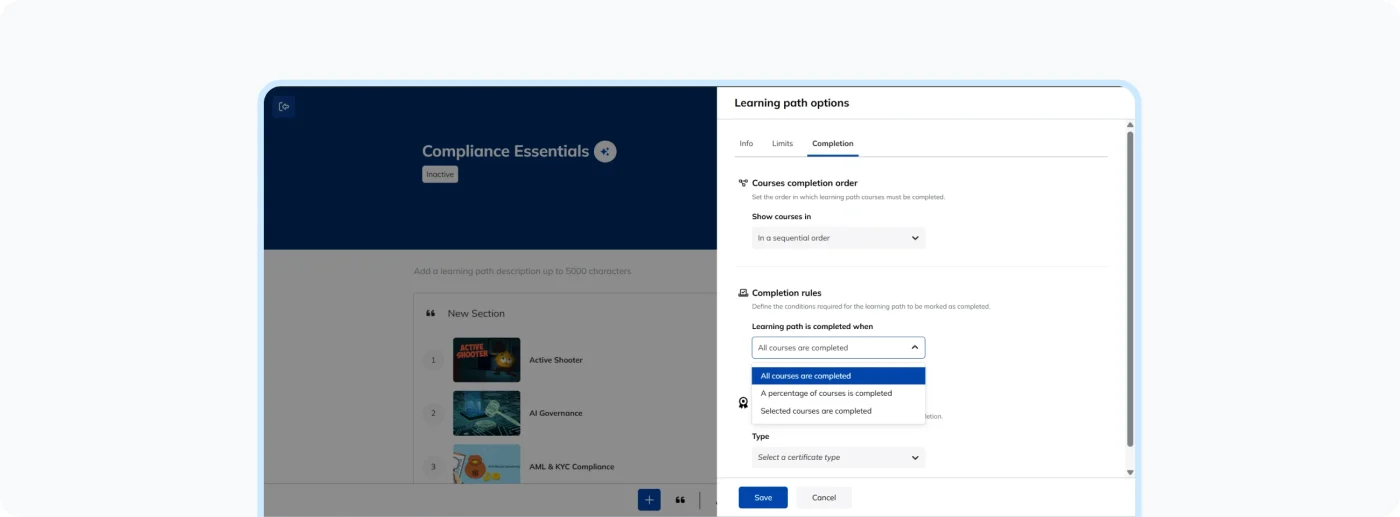
Task: Click the options panel vertical scrollbar
Action: point(1130,290)
